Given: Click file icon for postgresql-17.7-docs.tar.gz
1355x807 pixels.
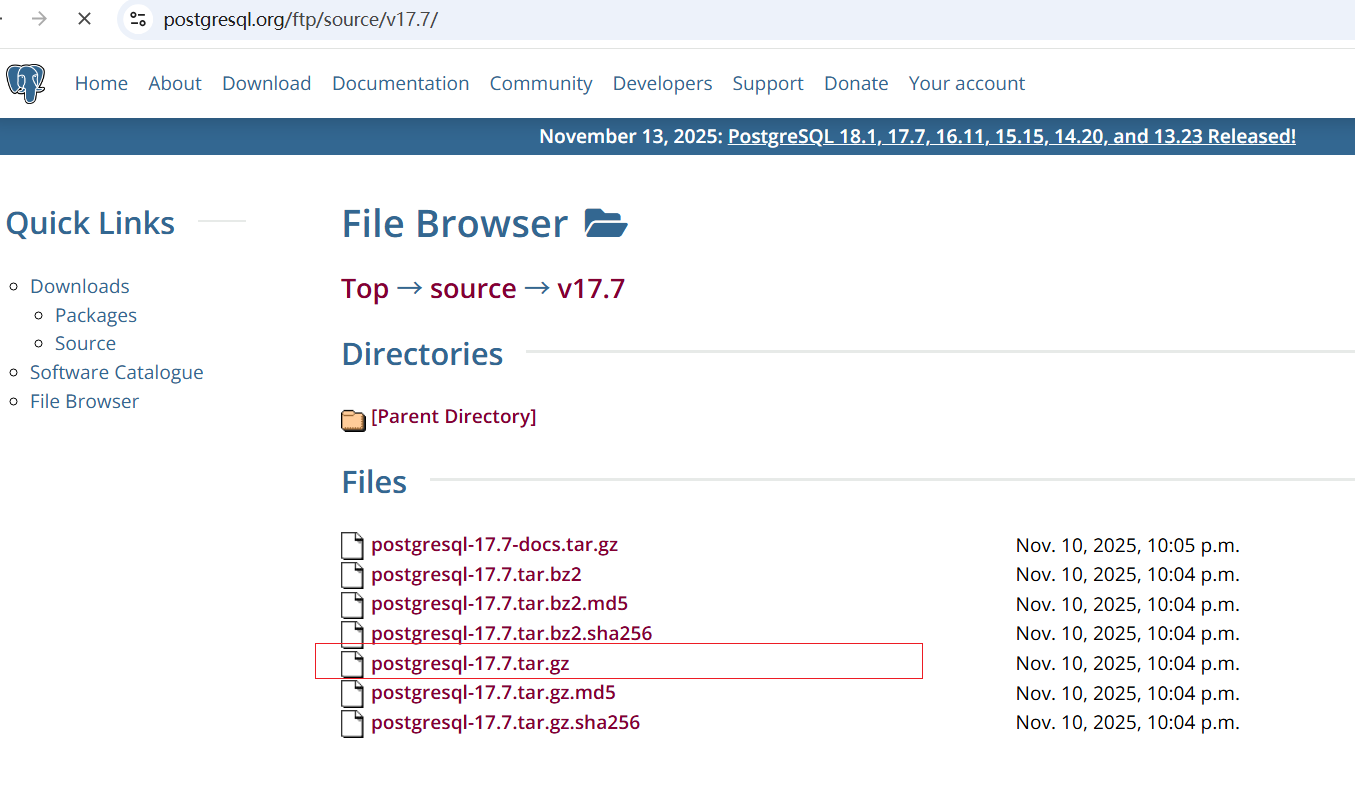Looking at the screenshot, I should (x=352, y=546).
